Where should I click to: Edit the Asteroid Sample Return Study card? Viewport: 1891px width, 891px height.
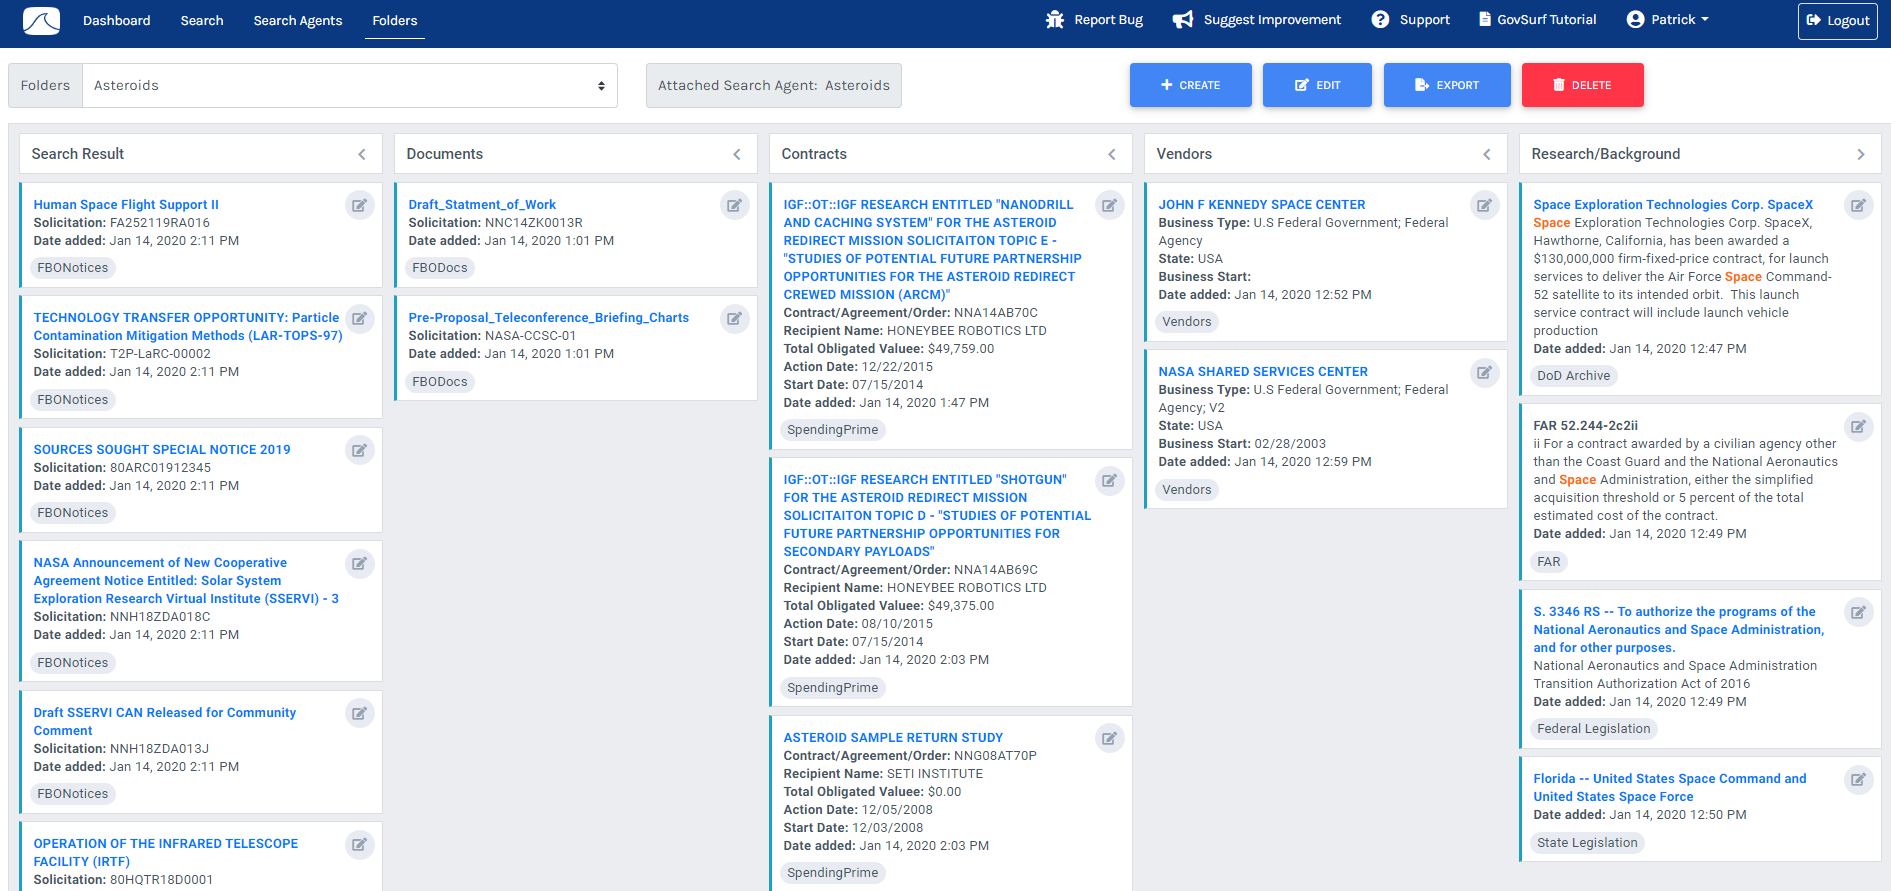click(x=1109, y=738)
